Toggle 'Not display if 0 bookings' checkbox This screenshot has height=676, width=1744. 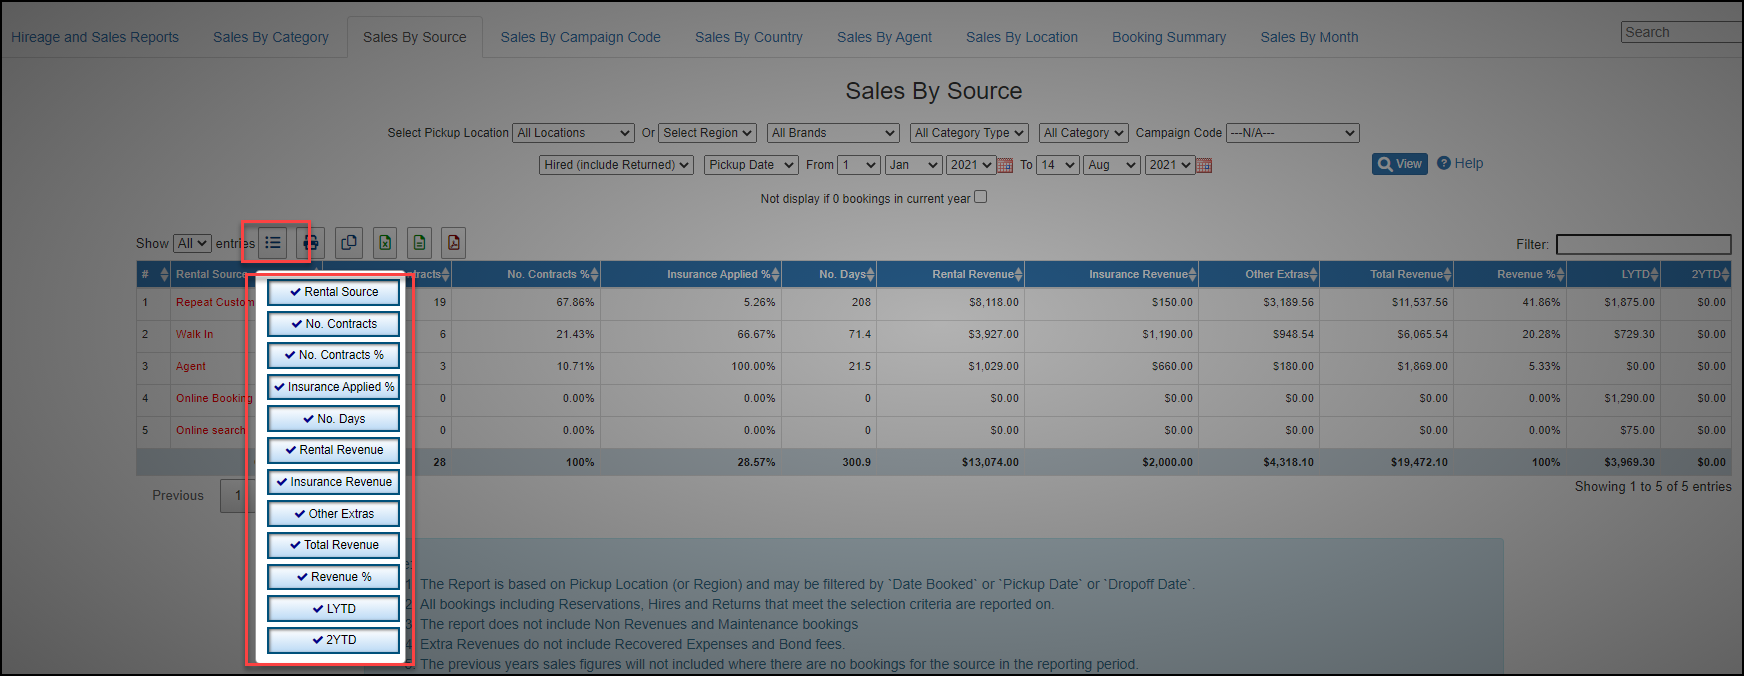(980, 197)
